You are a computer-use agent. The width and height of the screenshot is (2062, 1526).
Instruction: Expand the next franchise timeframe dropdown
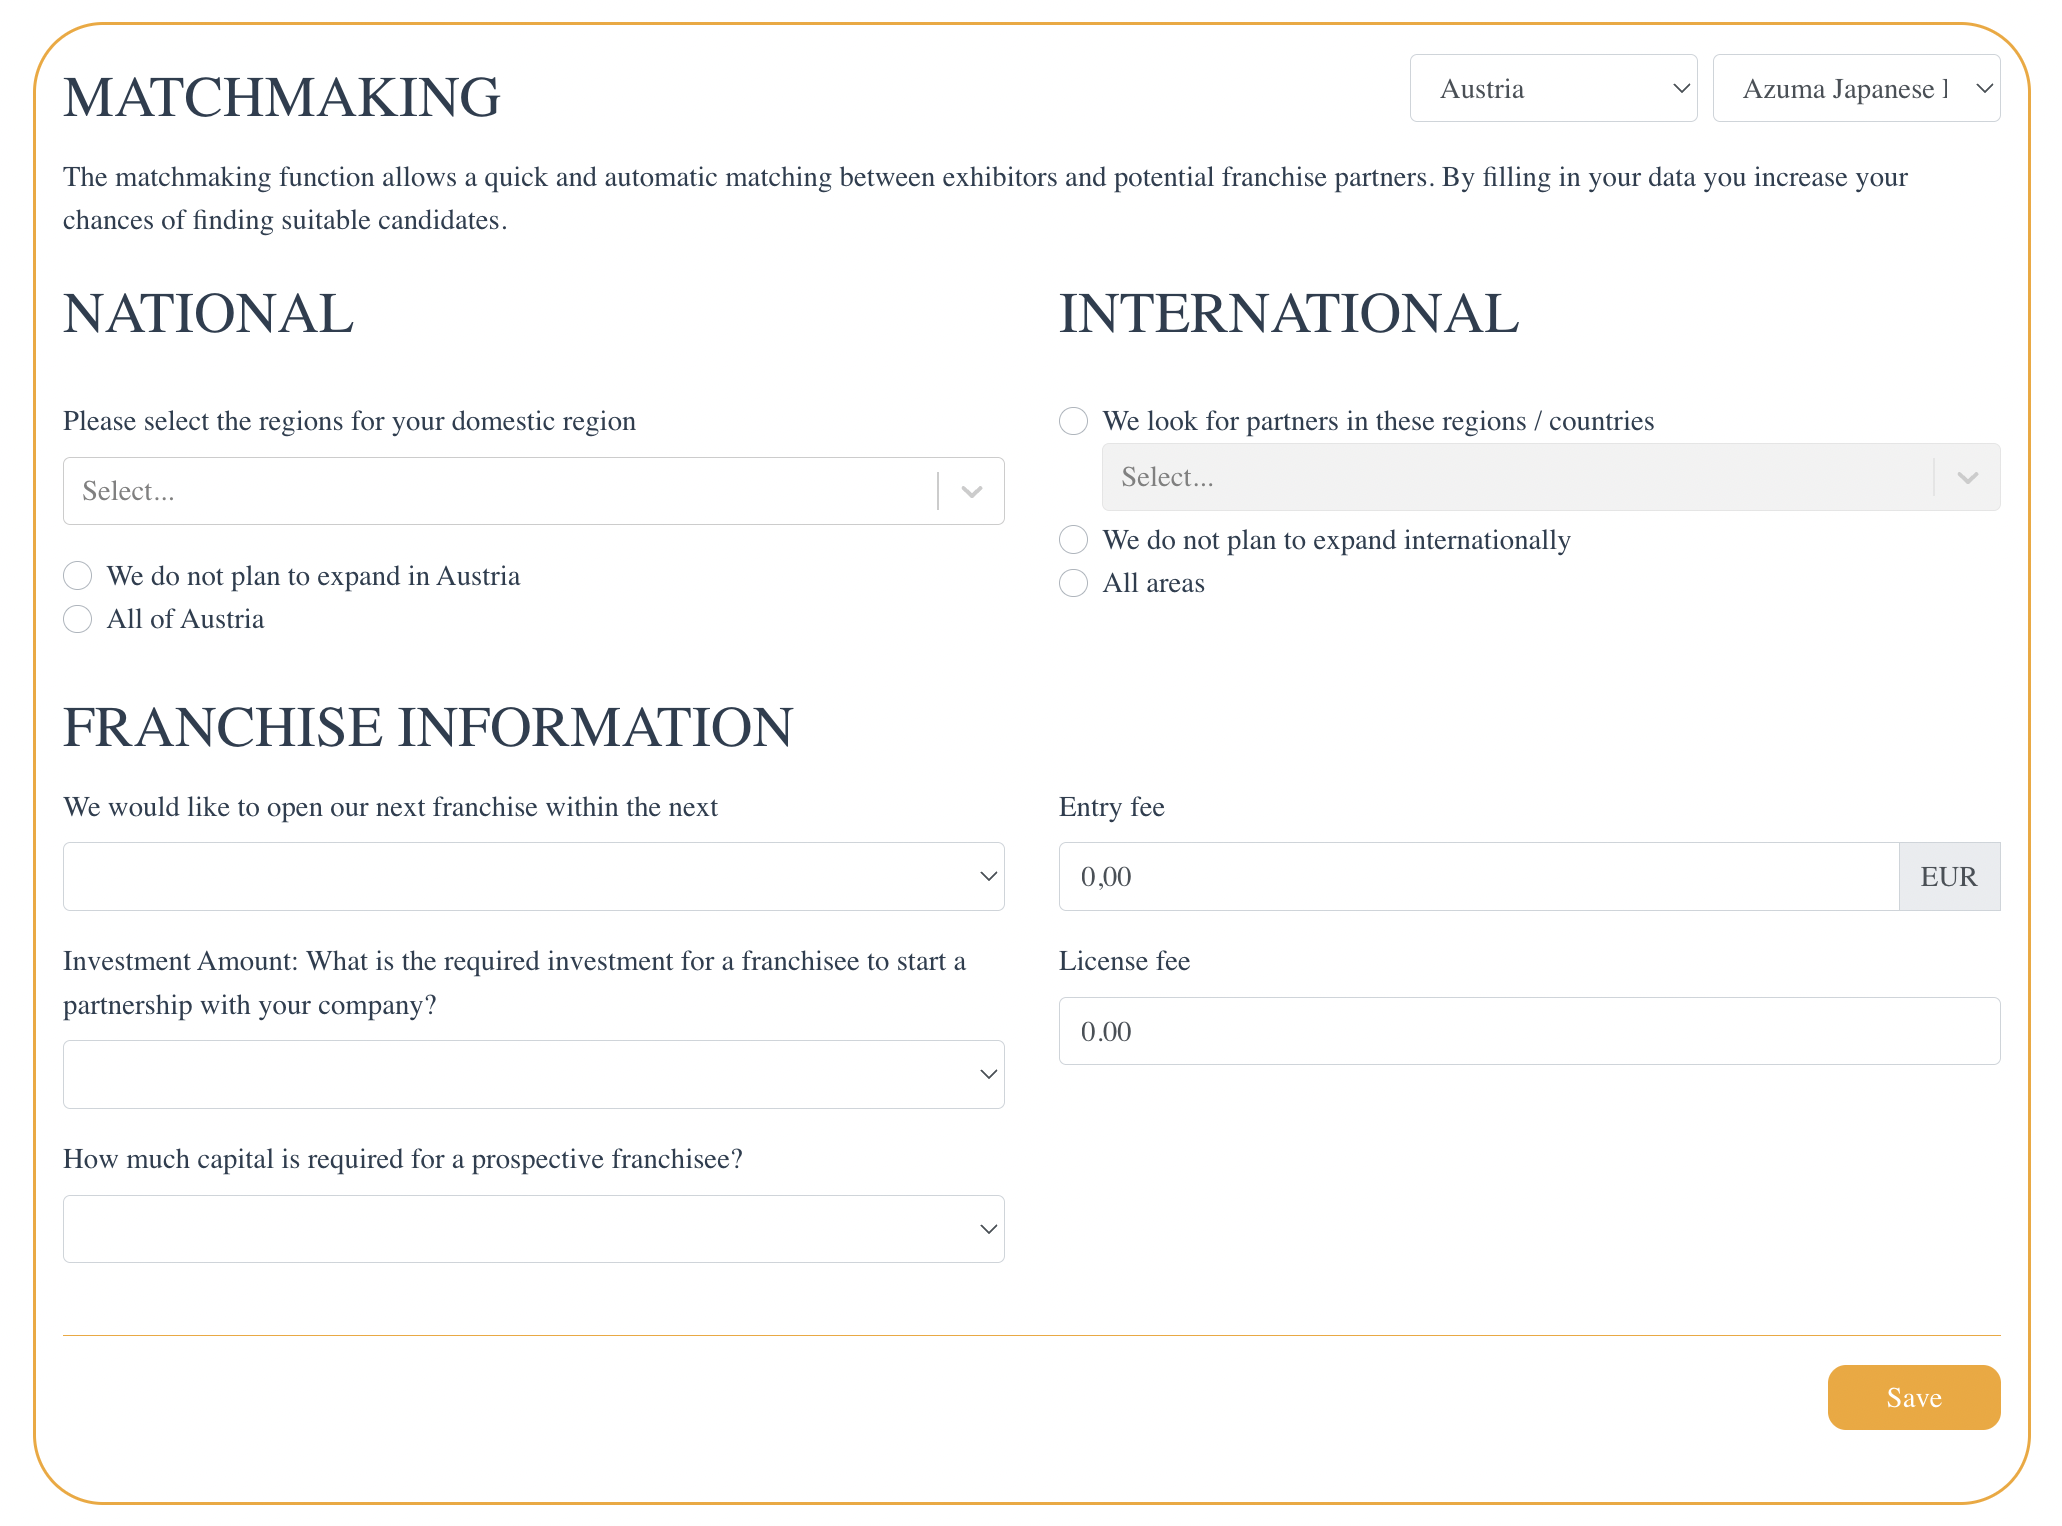[x=533, y=876]
